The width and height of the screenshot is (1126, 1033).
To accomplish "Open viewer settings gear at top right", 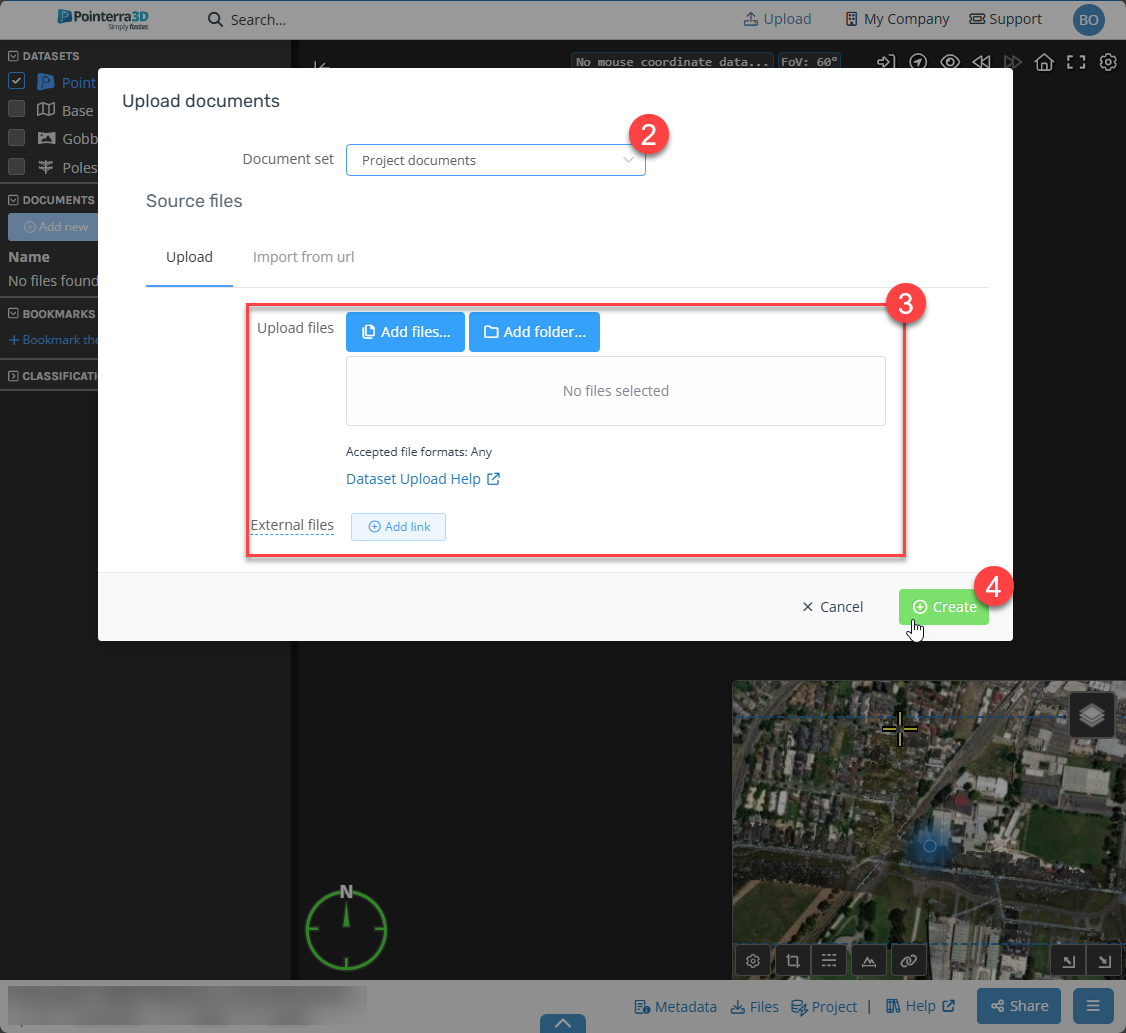I will pos(1108,62).
